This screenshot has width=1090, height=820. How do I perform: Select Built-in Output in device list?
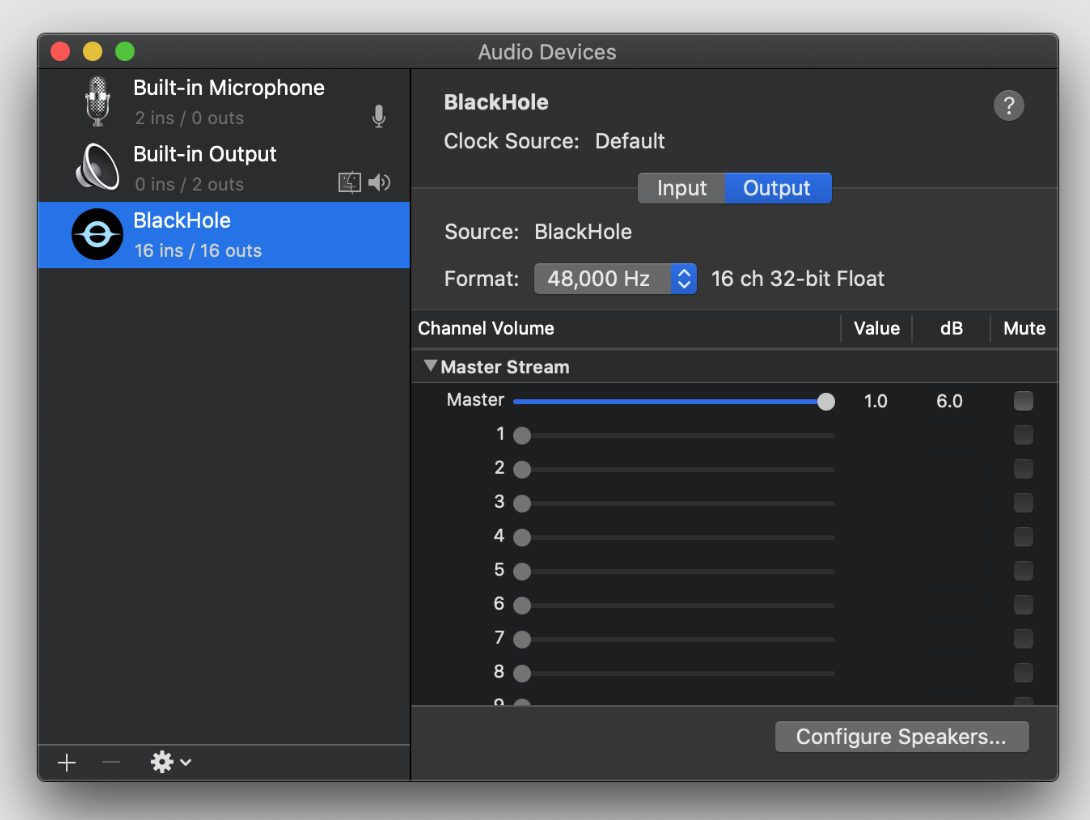coord(224,168)
